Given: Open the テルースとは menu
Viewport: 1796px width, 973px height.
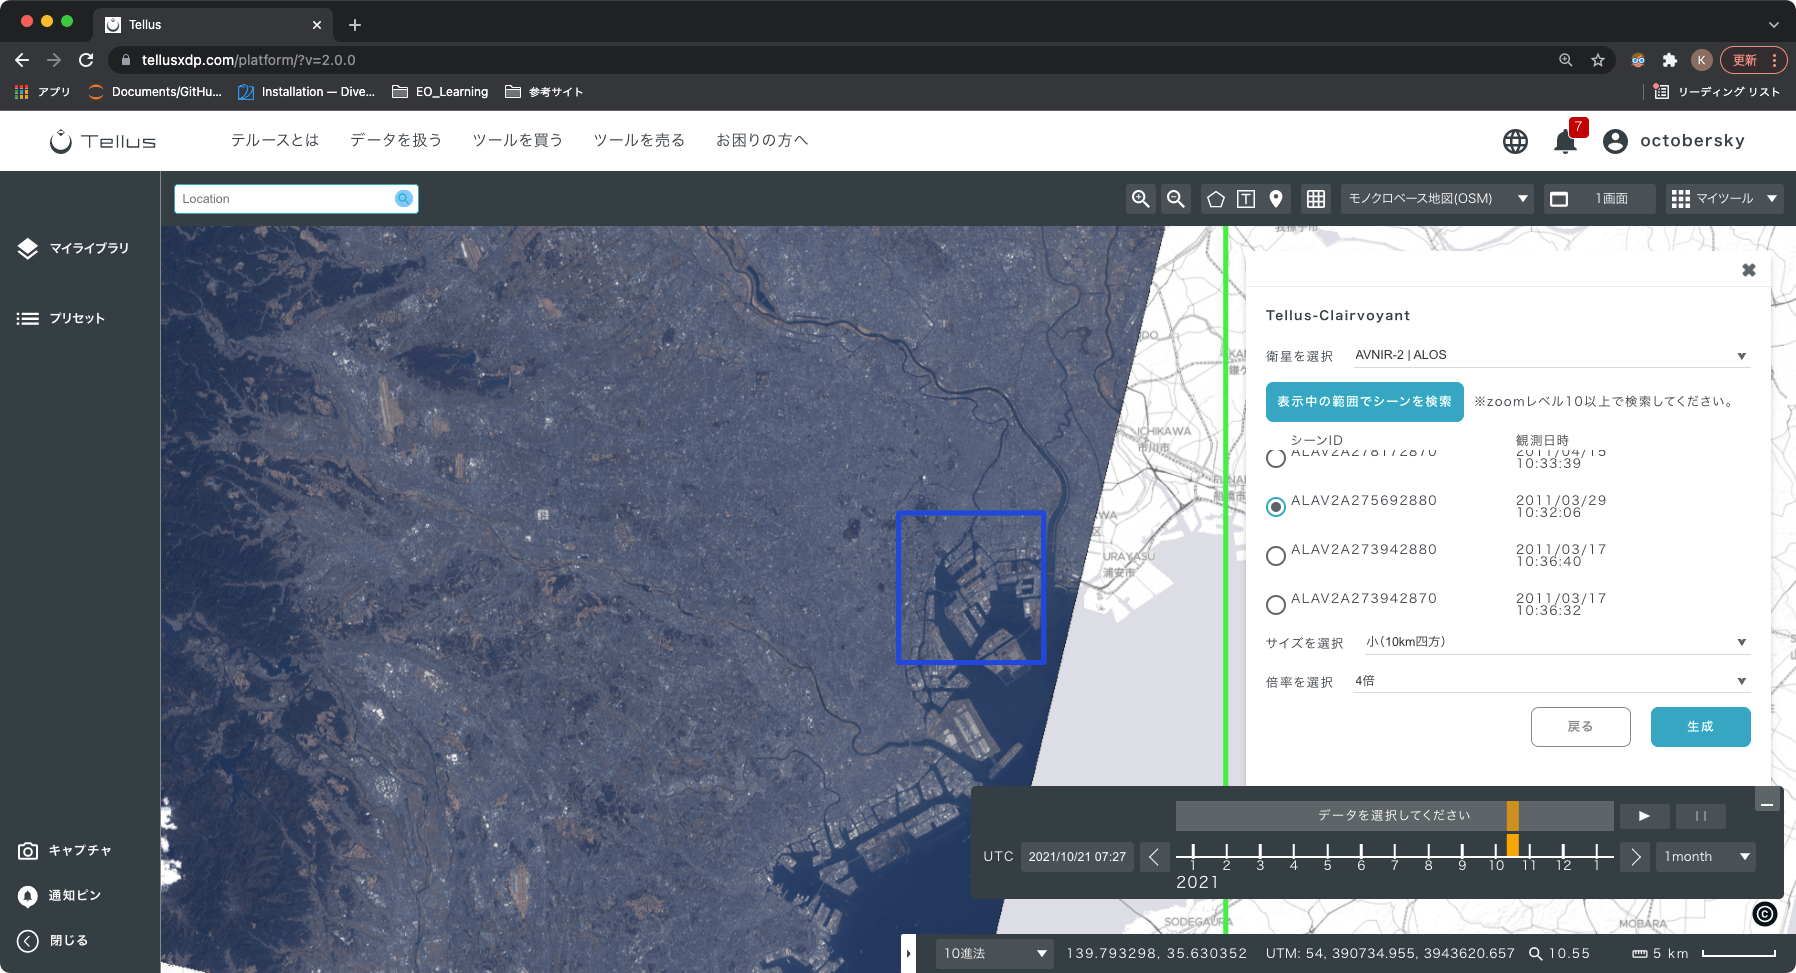Looking at the screenshot, I should (x=275, y=141).
